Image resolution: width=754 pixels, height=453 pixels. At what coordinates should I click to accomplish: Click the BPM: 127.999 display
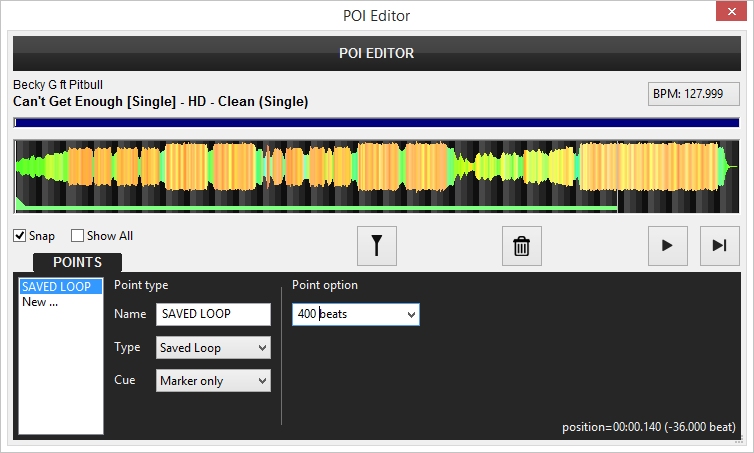(694, 94)
